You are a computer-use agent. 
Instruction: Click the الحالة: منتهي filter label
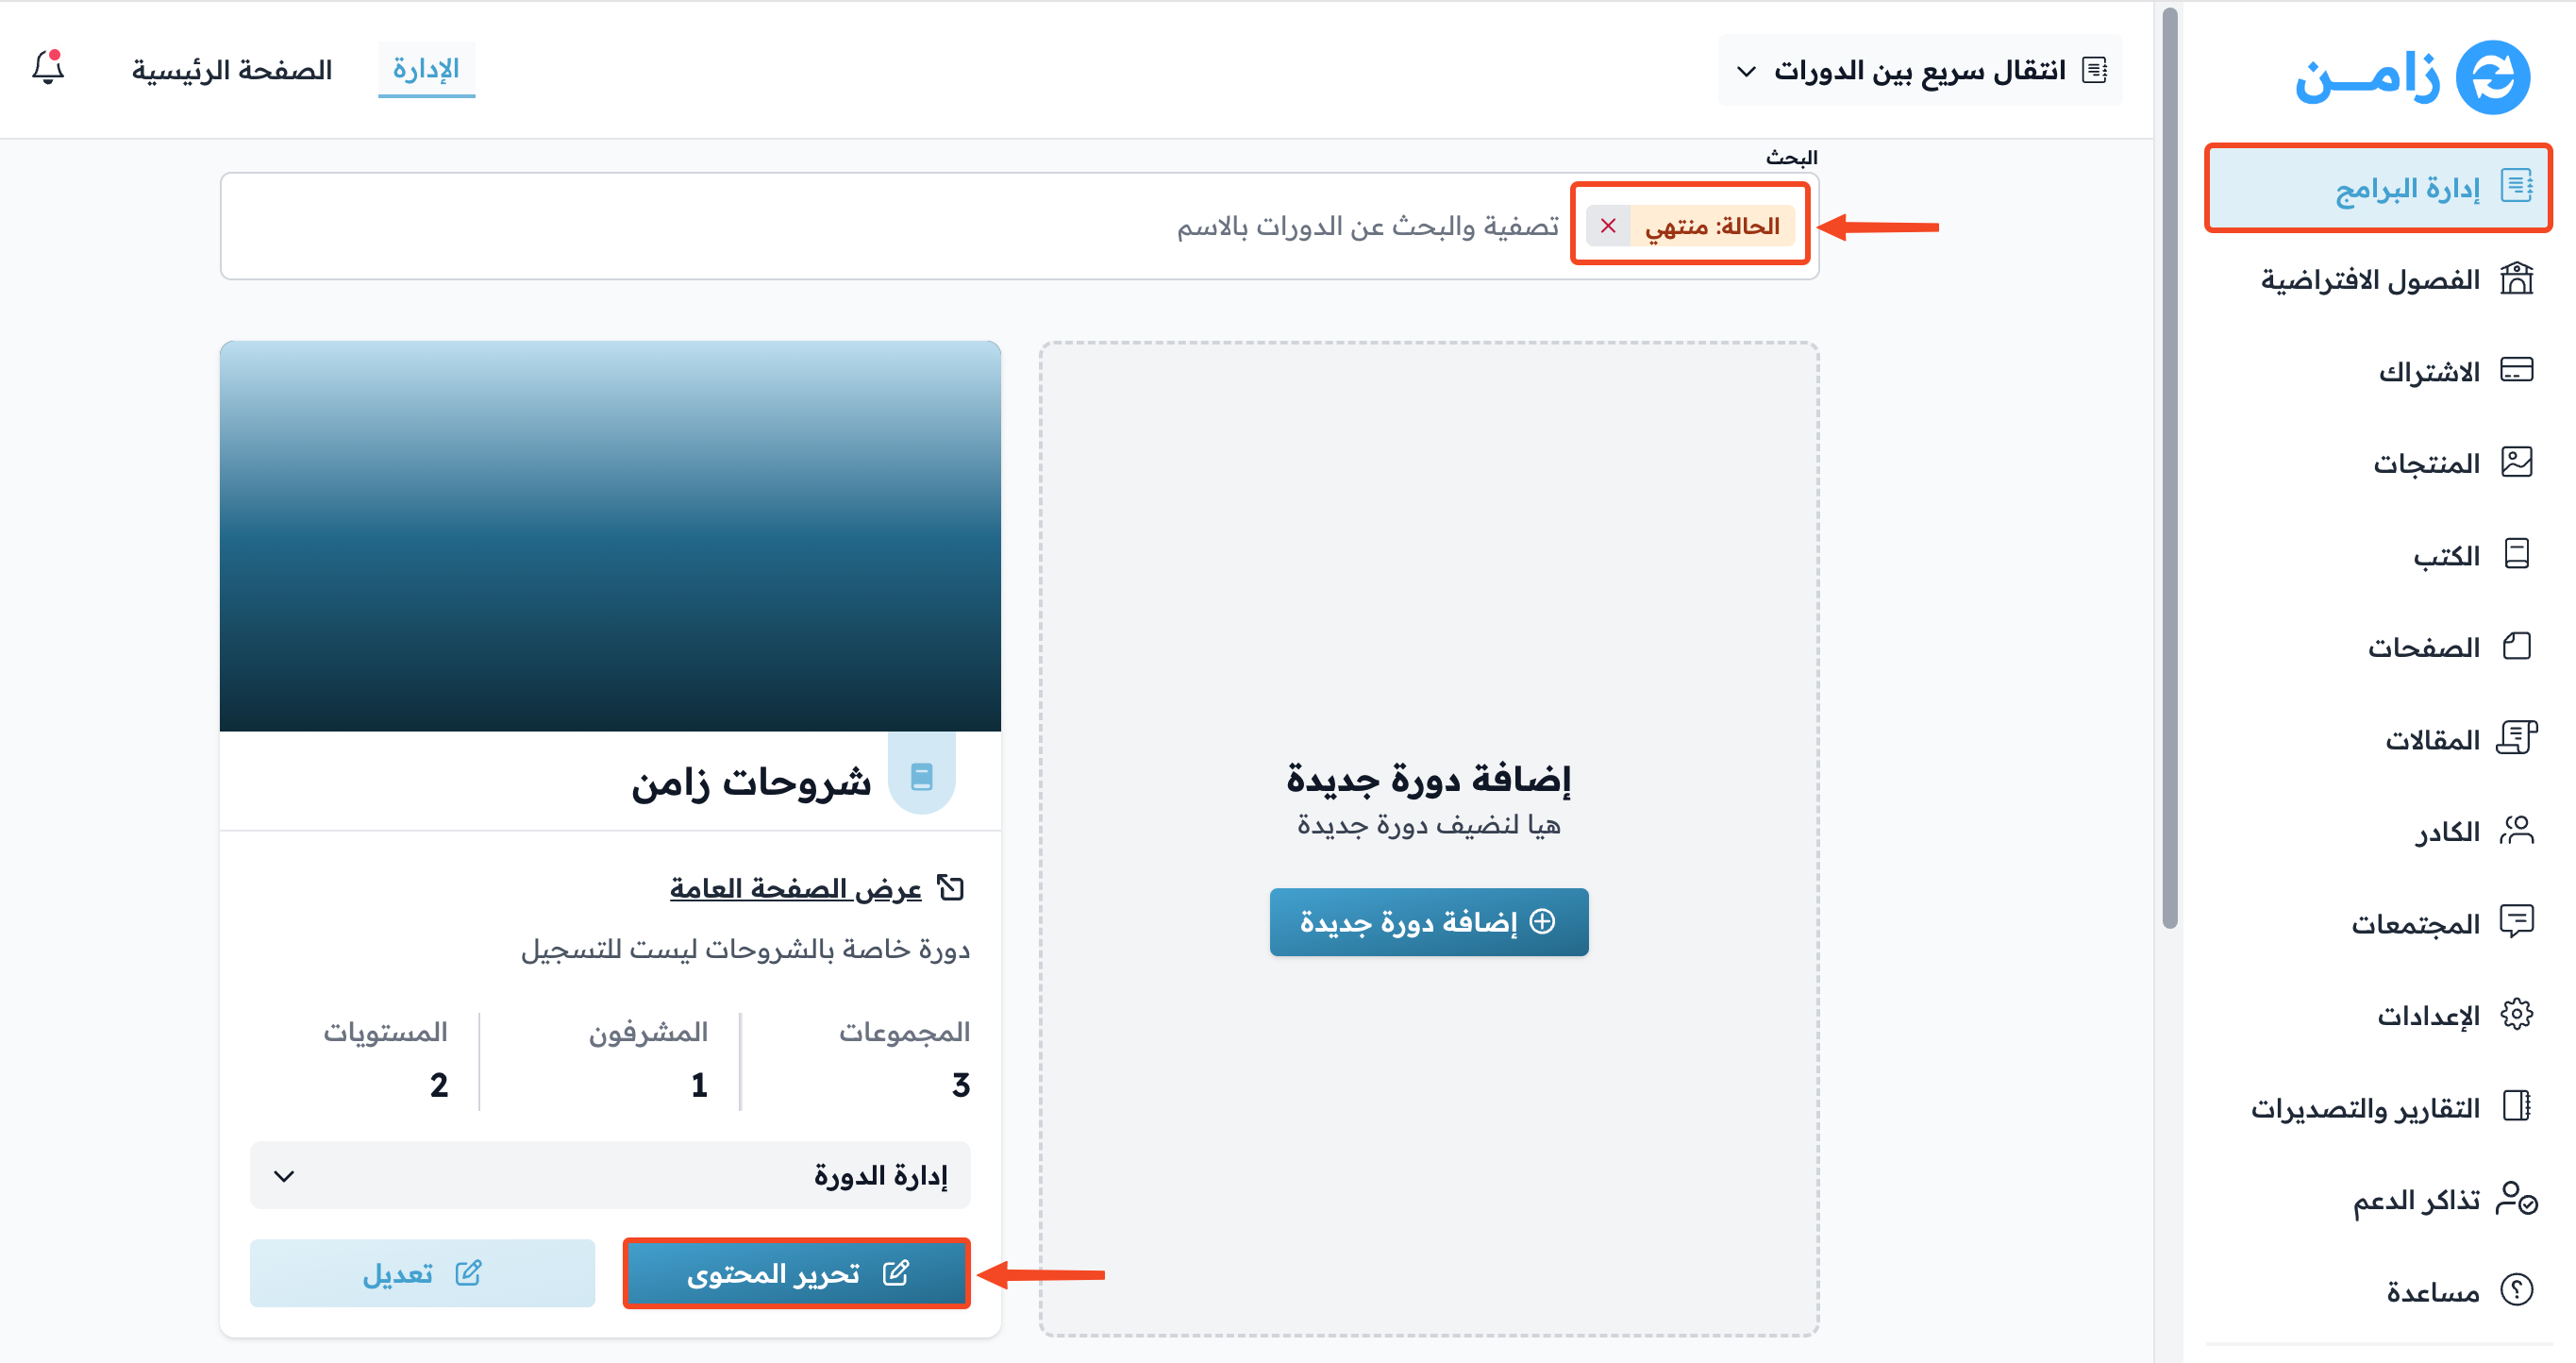(1712, 226)
